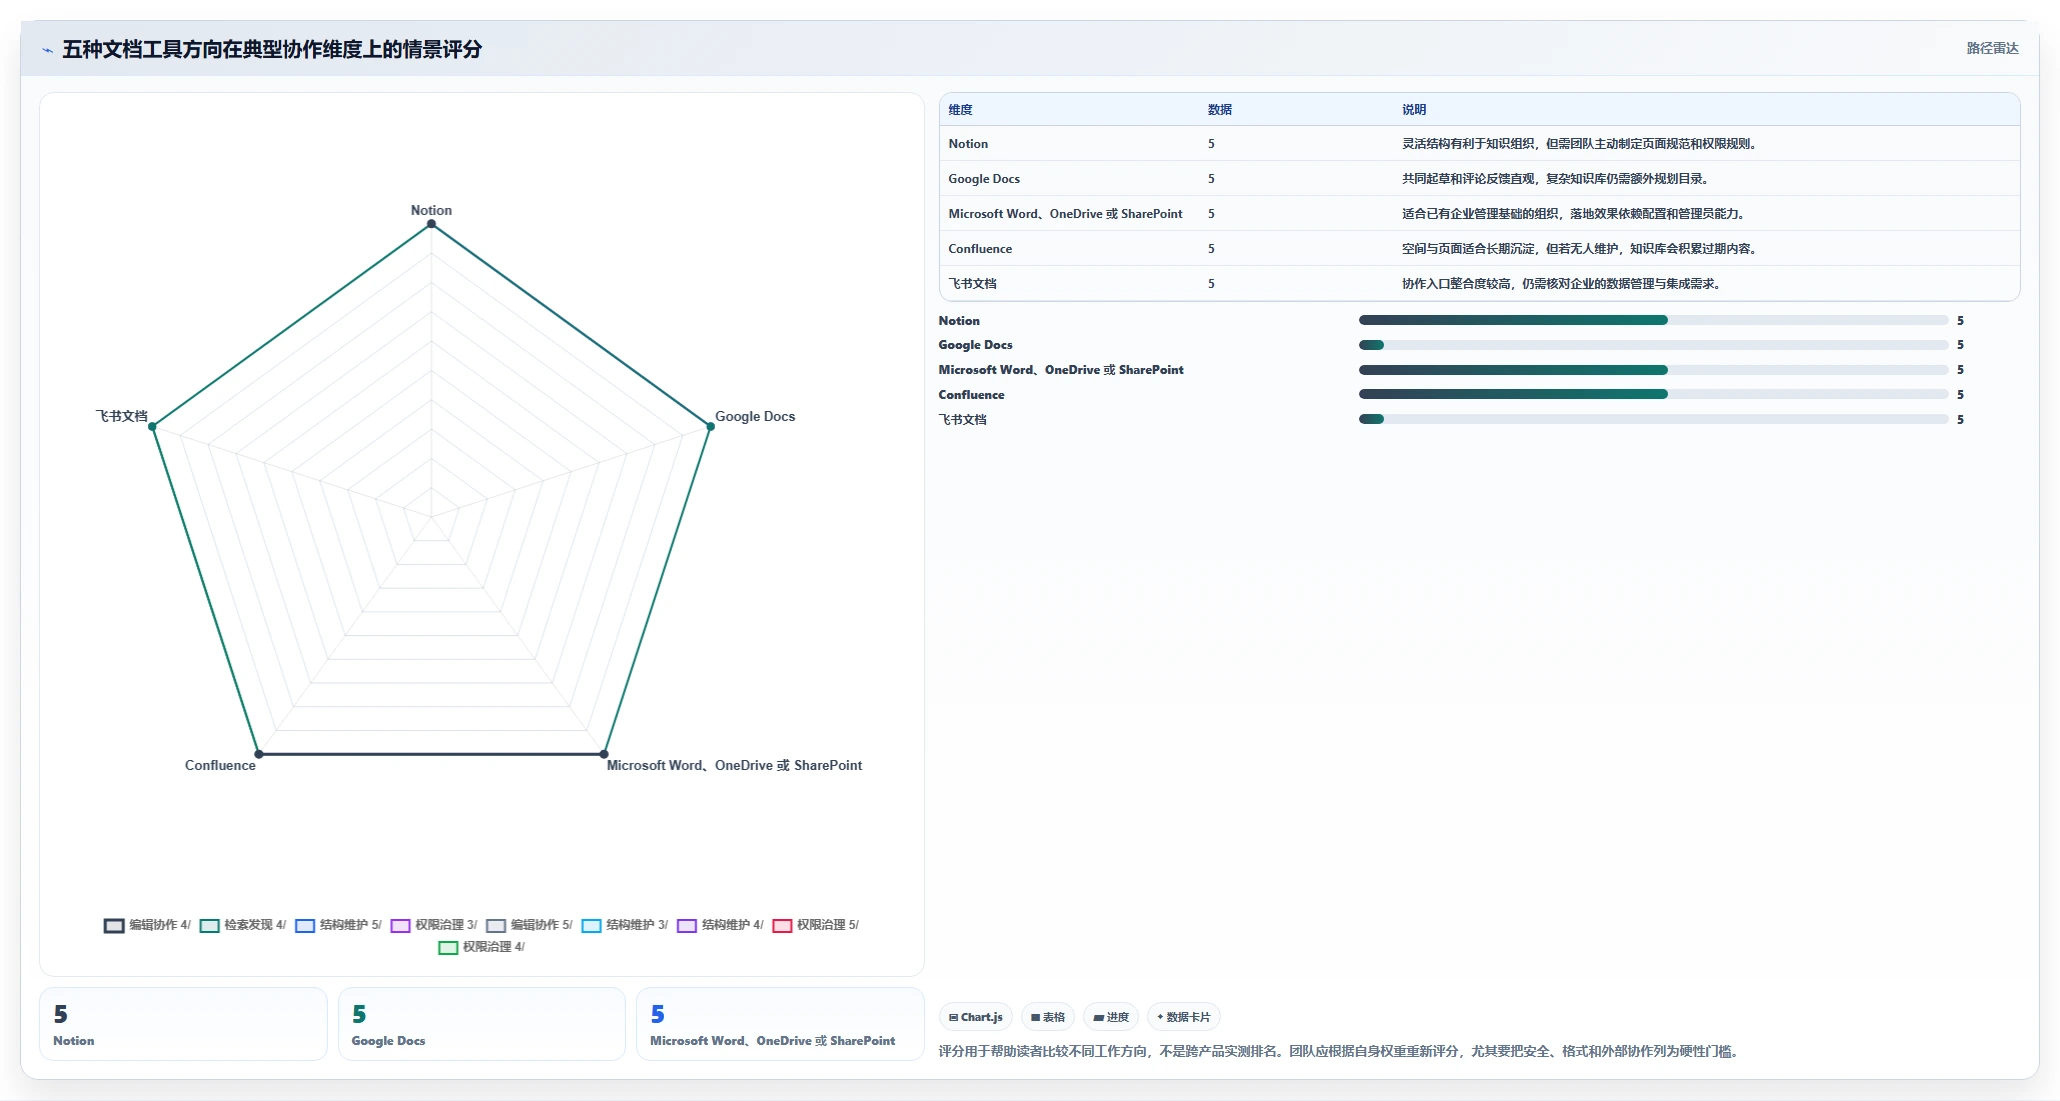Open the Microsoft Word、OneDrive score card
This screenshot has height=1101, width=2060.
pyautogui.click(x=780, y=1024)
